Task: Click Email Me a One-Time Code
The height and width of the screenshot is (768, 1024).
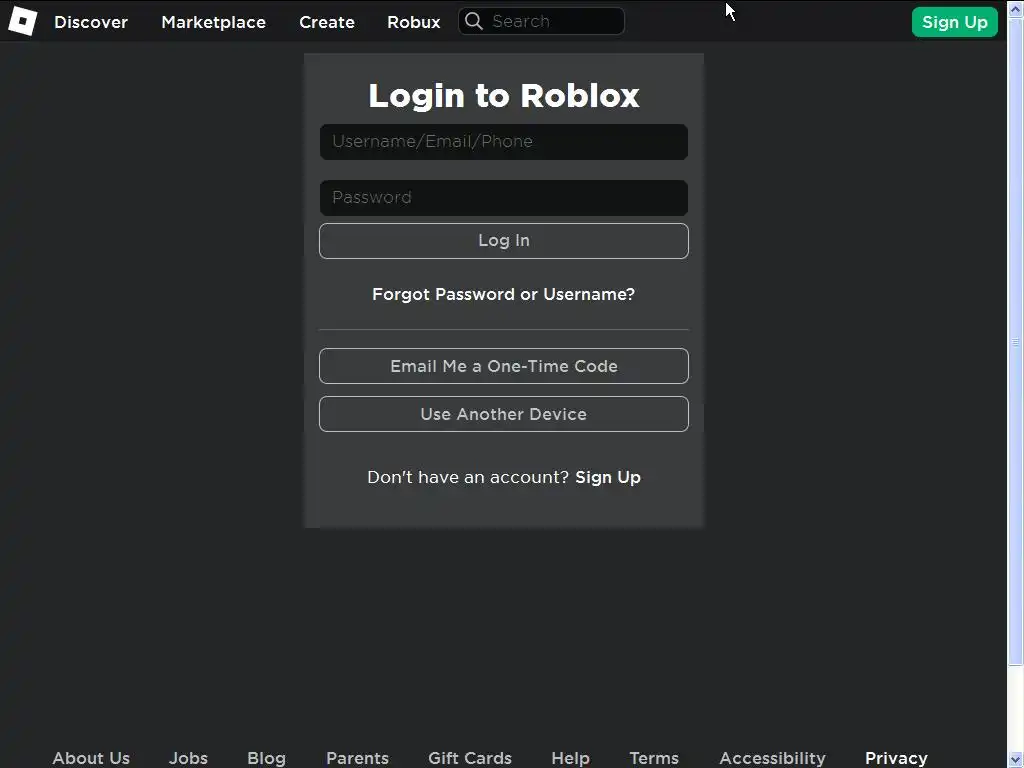Action: [504, 366]
